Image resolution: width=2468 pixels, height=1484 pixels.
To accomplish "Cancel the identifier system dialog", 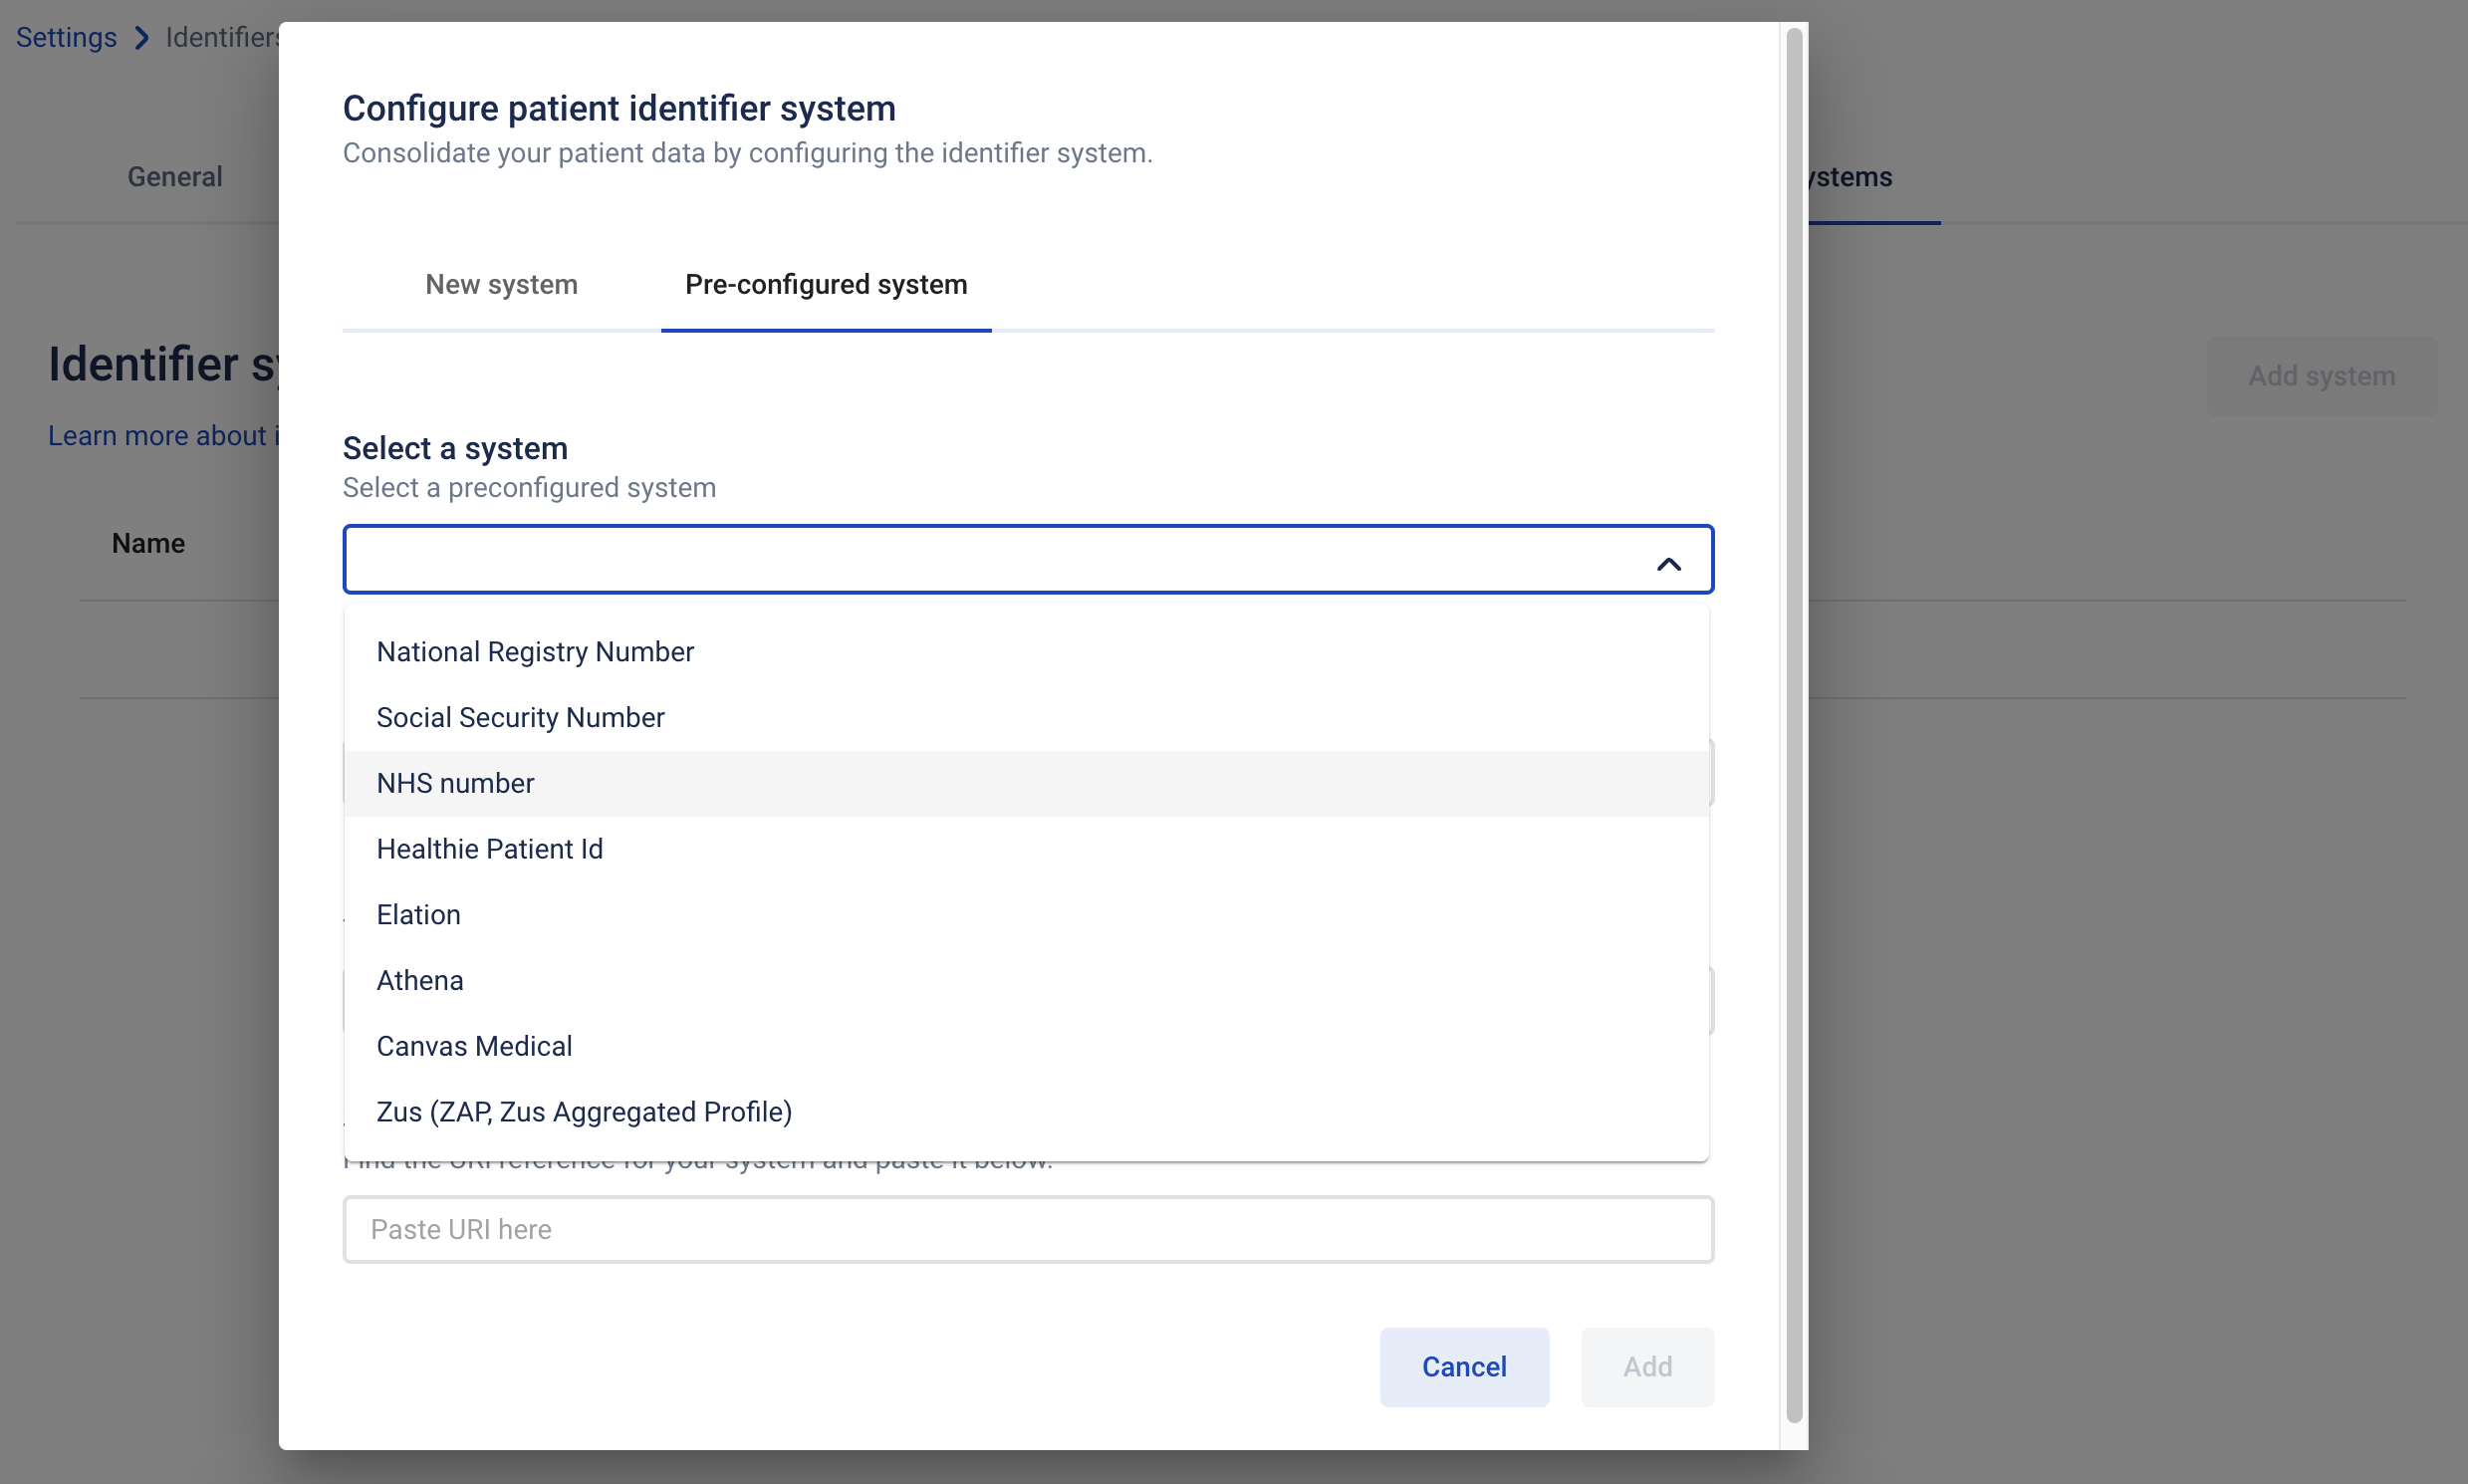I will pos(1464,1367).
